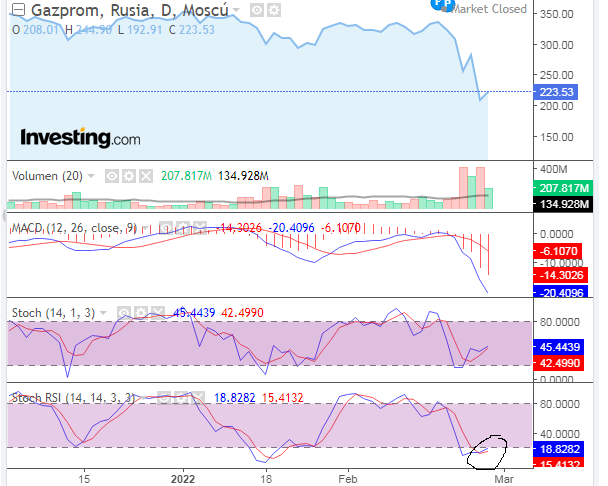Click the -14.3026 signal axis label
The height and width of the screenshot is (486, 608).
tap(561, 275)
